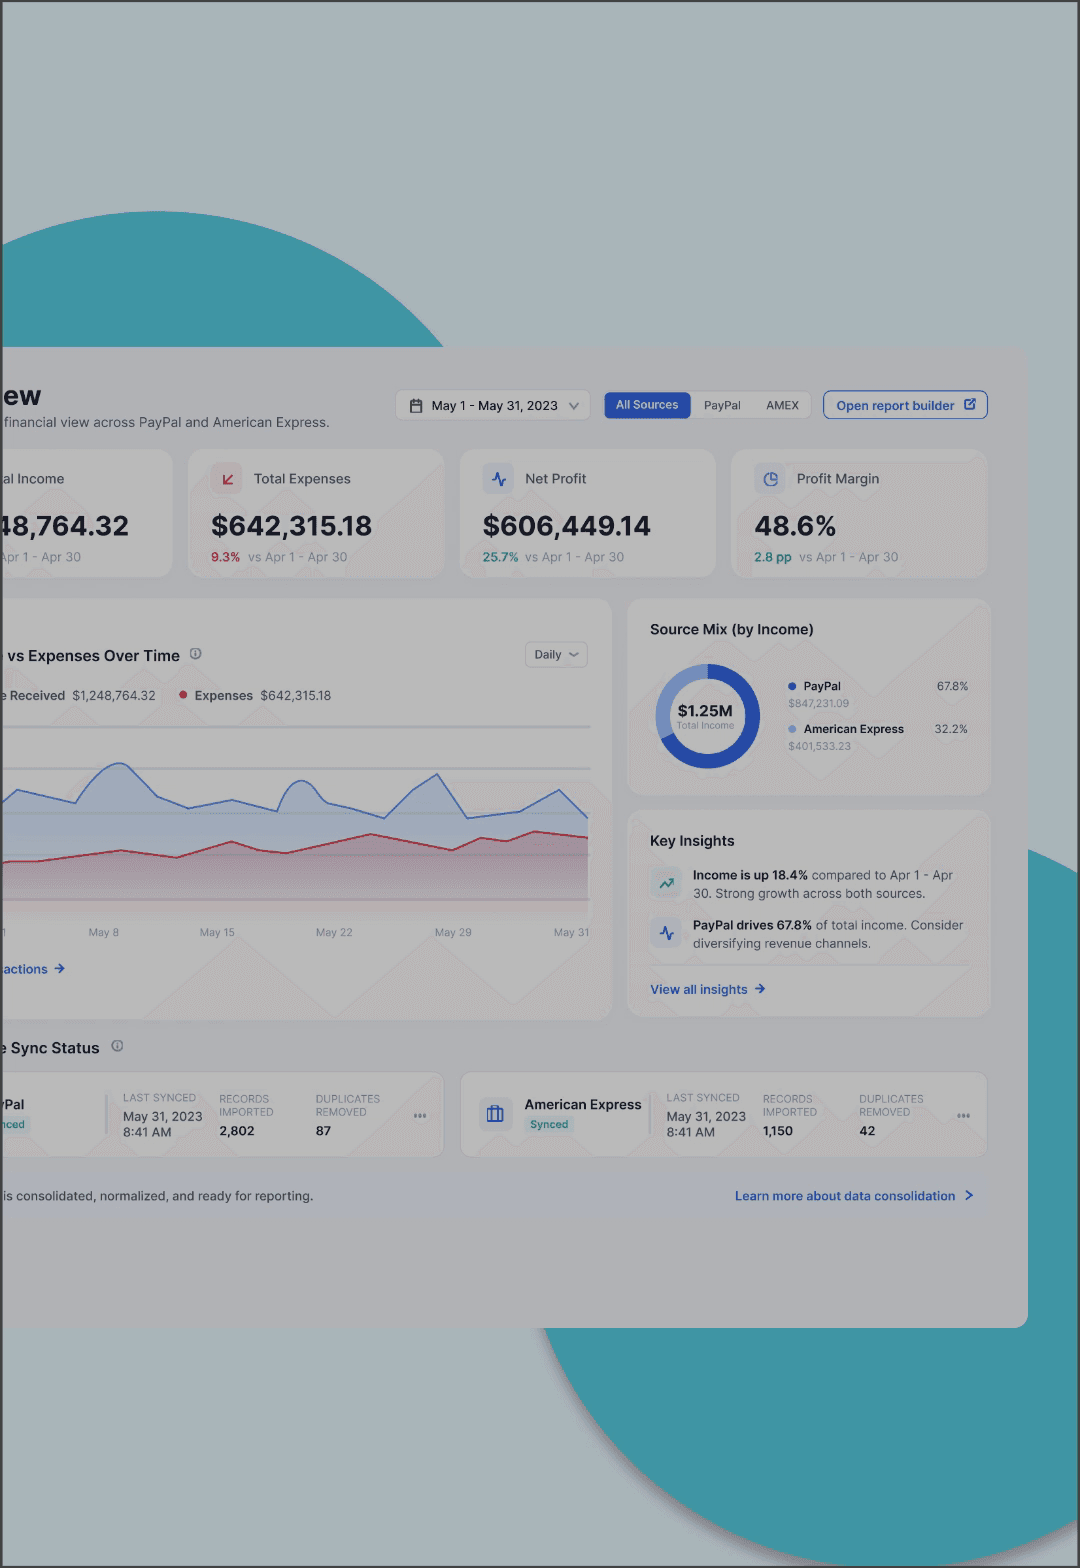Select the All Sources tab
1080x1568 pixels.
(x=647, y=405)
